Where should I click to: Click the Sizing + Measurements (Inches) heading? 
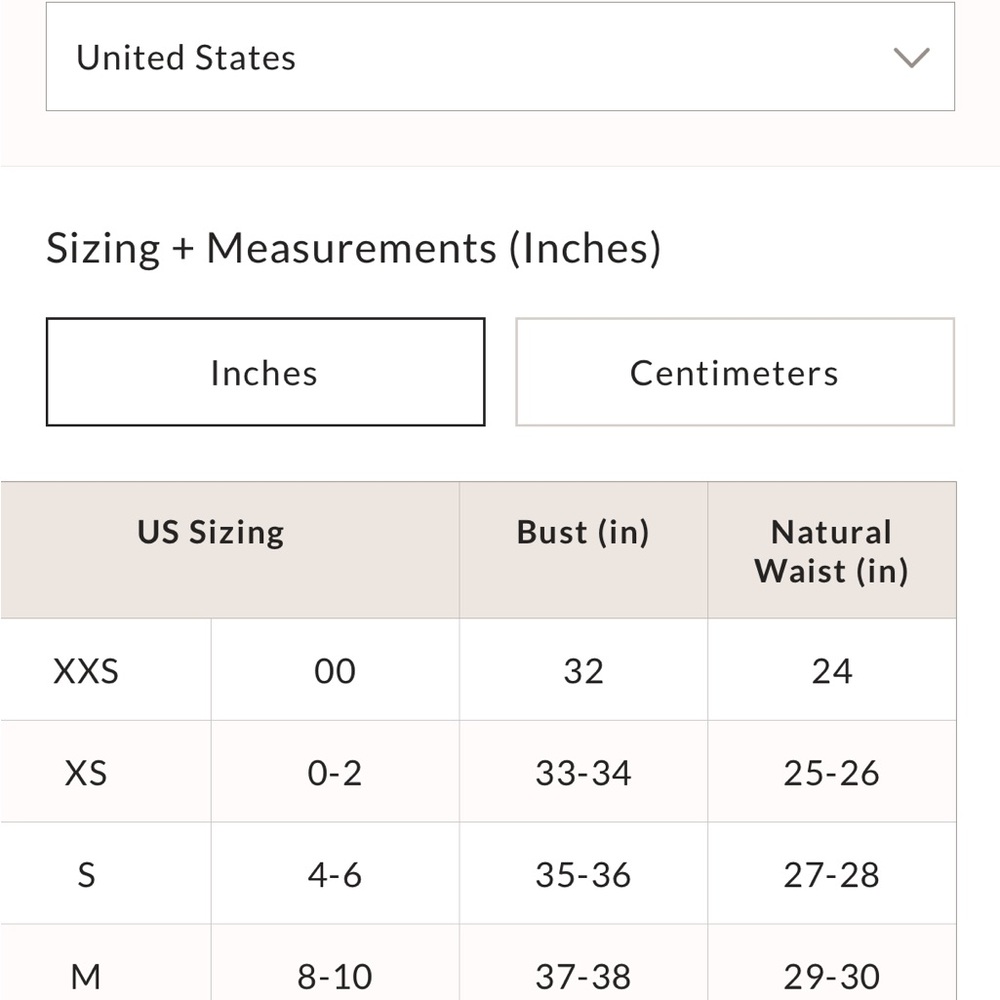(354, 248)
